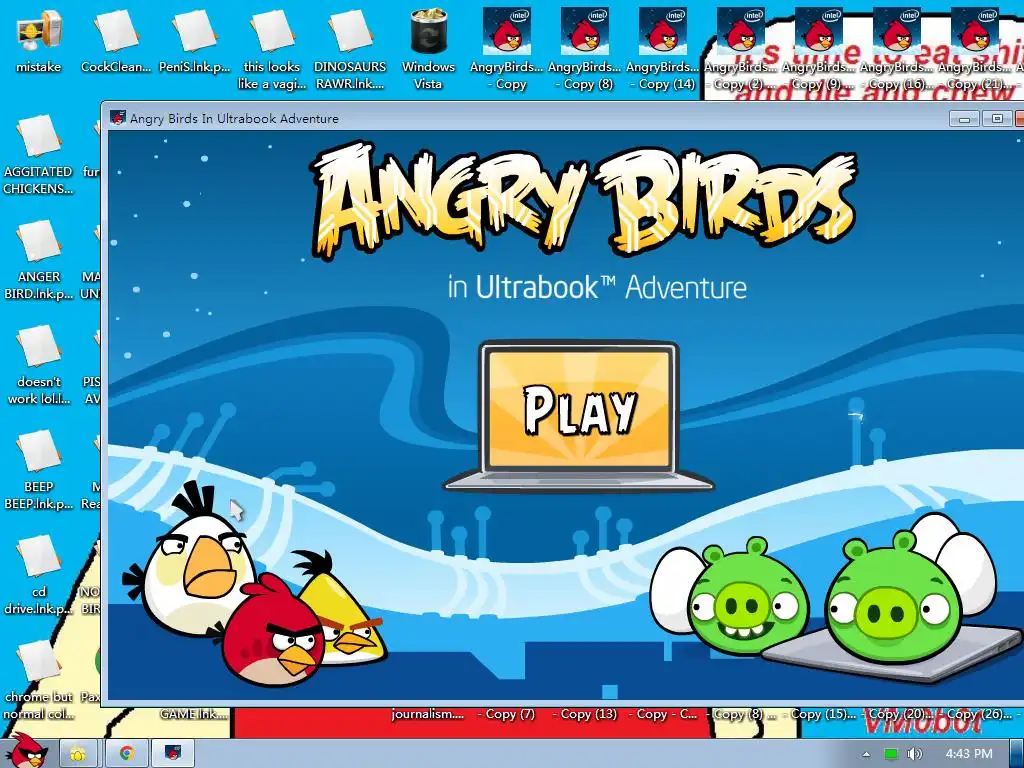Select 'this looks like a vagi...' desktop file

tap(272, 49)
